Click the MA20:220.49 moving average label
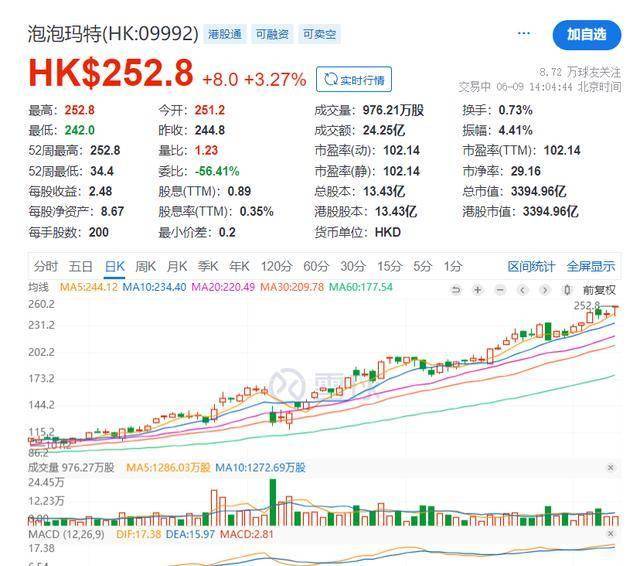This screenshot has height=566, width=640. (223, 287)
